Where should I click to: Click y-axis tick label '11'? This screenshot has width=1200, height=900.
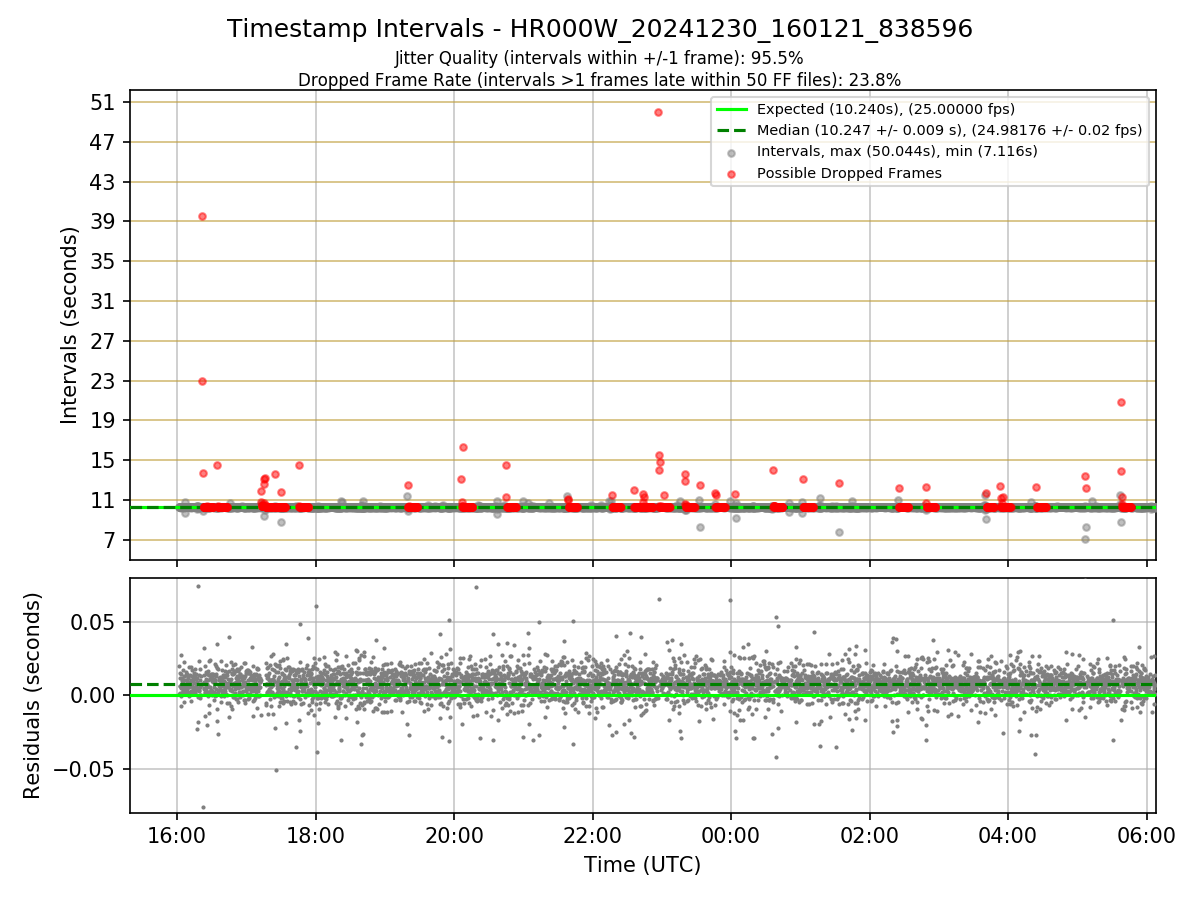pyautogui.click(x=103, y=500)
